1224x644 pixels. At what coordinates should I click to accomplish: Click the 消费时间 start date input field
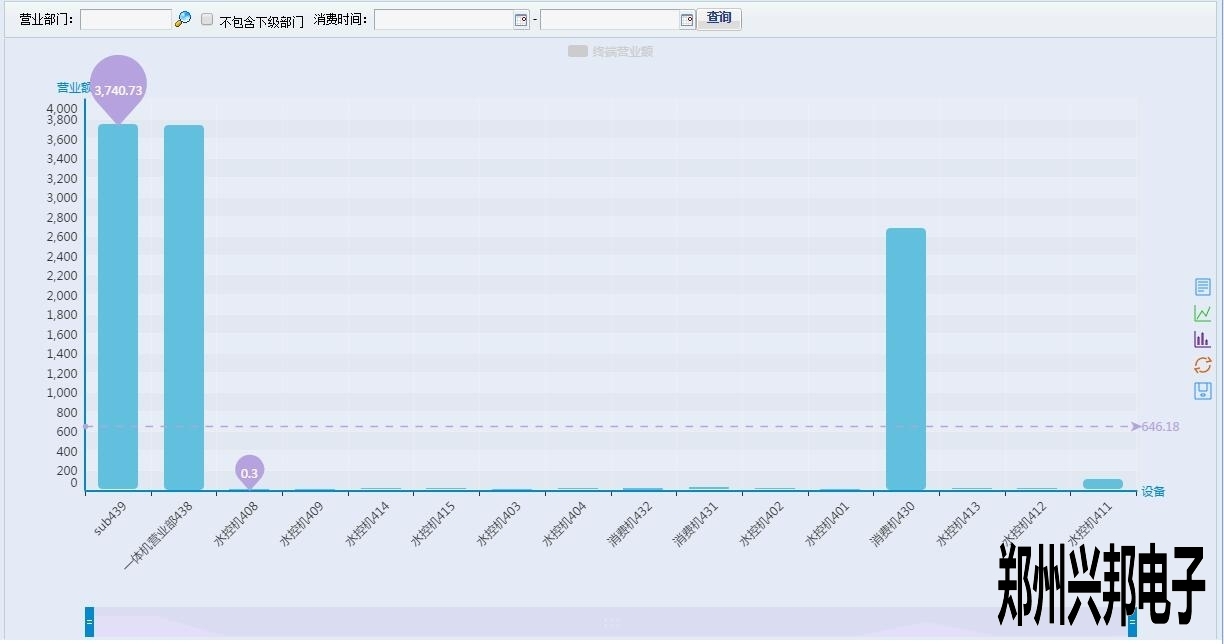tap(443, 19)
